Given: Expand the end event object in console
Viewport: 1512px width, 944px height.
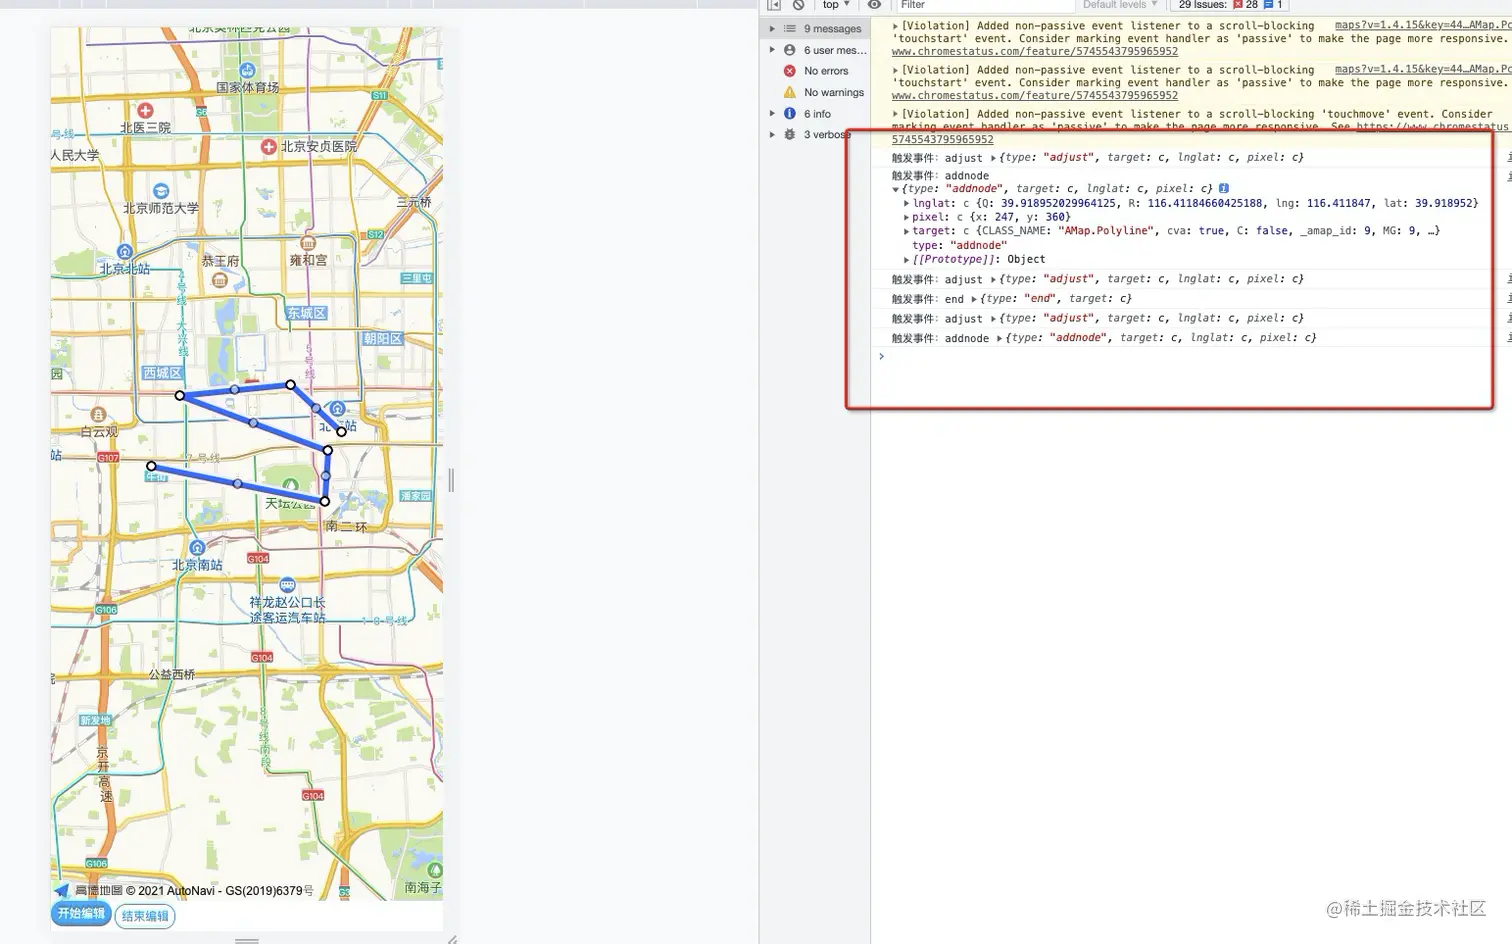Looking at the screenshot, I should point(974,299).
